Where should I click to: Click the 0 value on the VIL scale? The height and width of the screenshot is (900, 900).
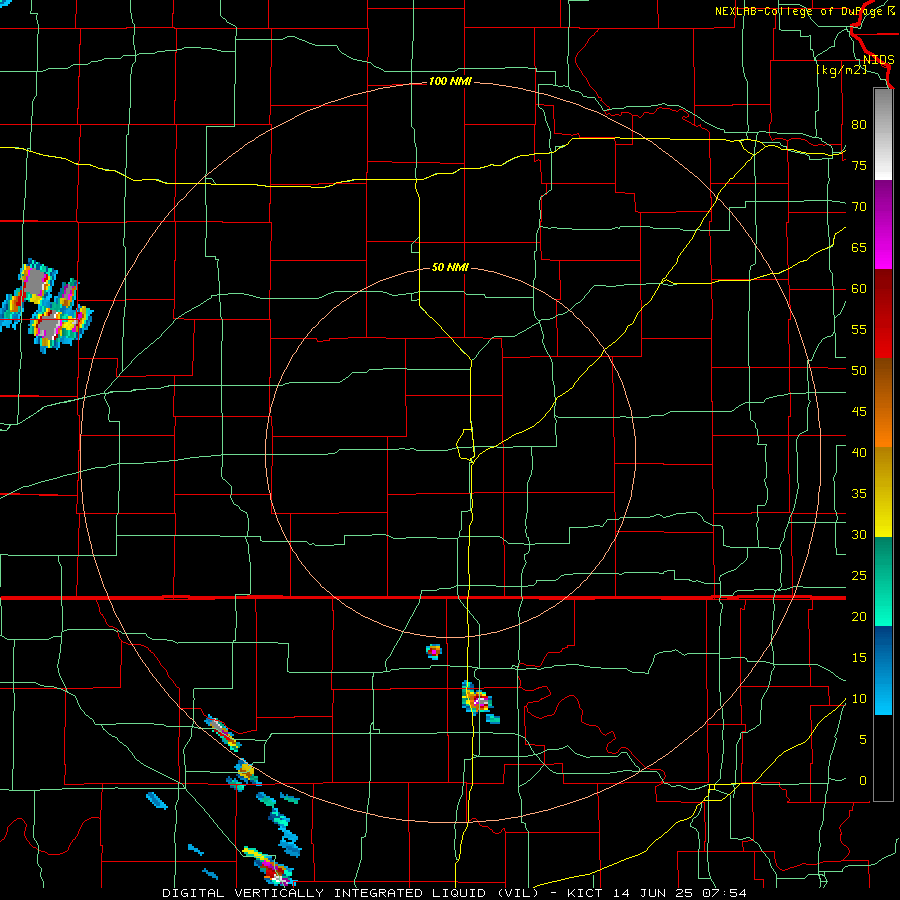click(x=863, y=781)
